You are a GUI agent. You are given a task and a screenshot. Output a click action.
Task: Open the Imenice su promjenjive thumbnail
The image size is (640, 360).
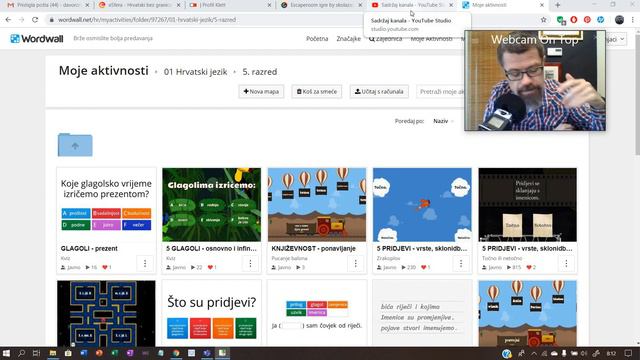[x=422, y=313]
